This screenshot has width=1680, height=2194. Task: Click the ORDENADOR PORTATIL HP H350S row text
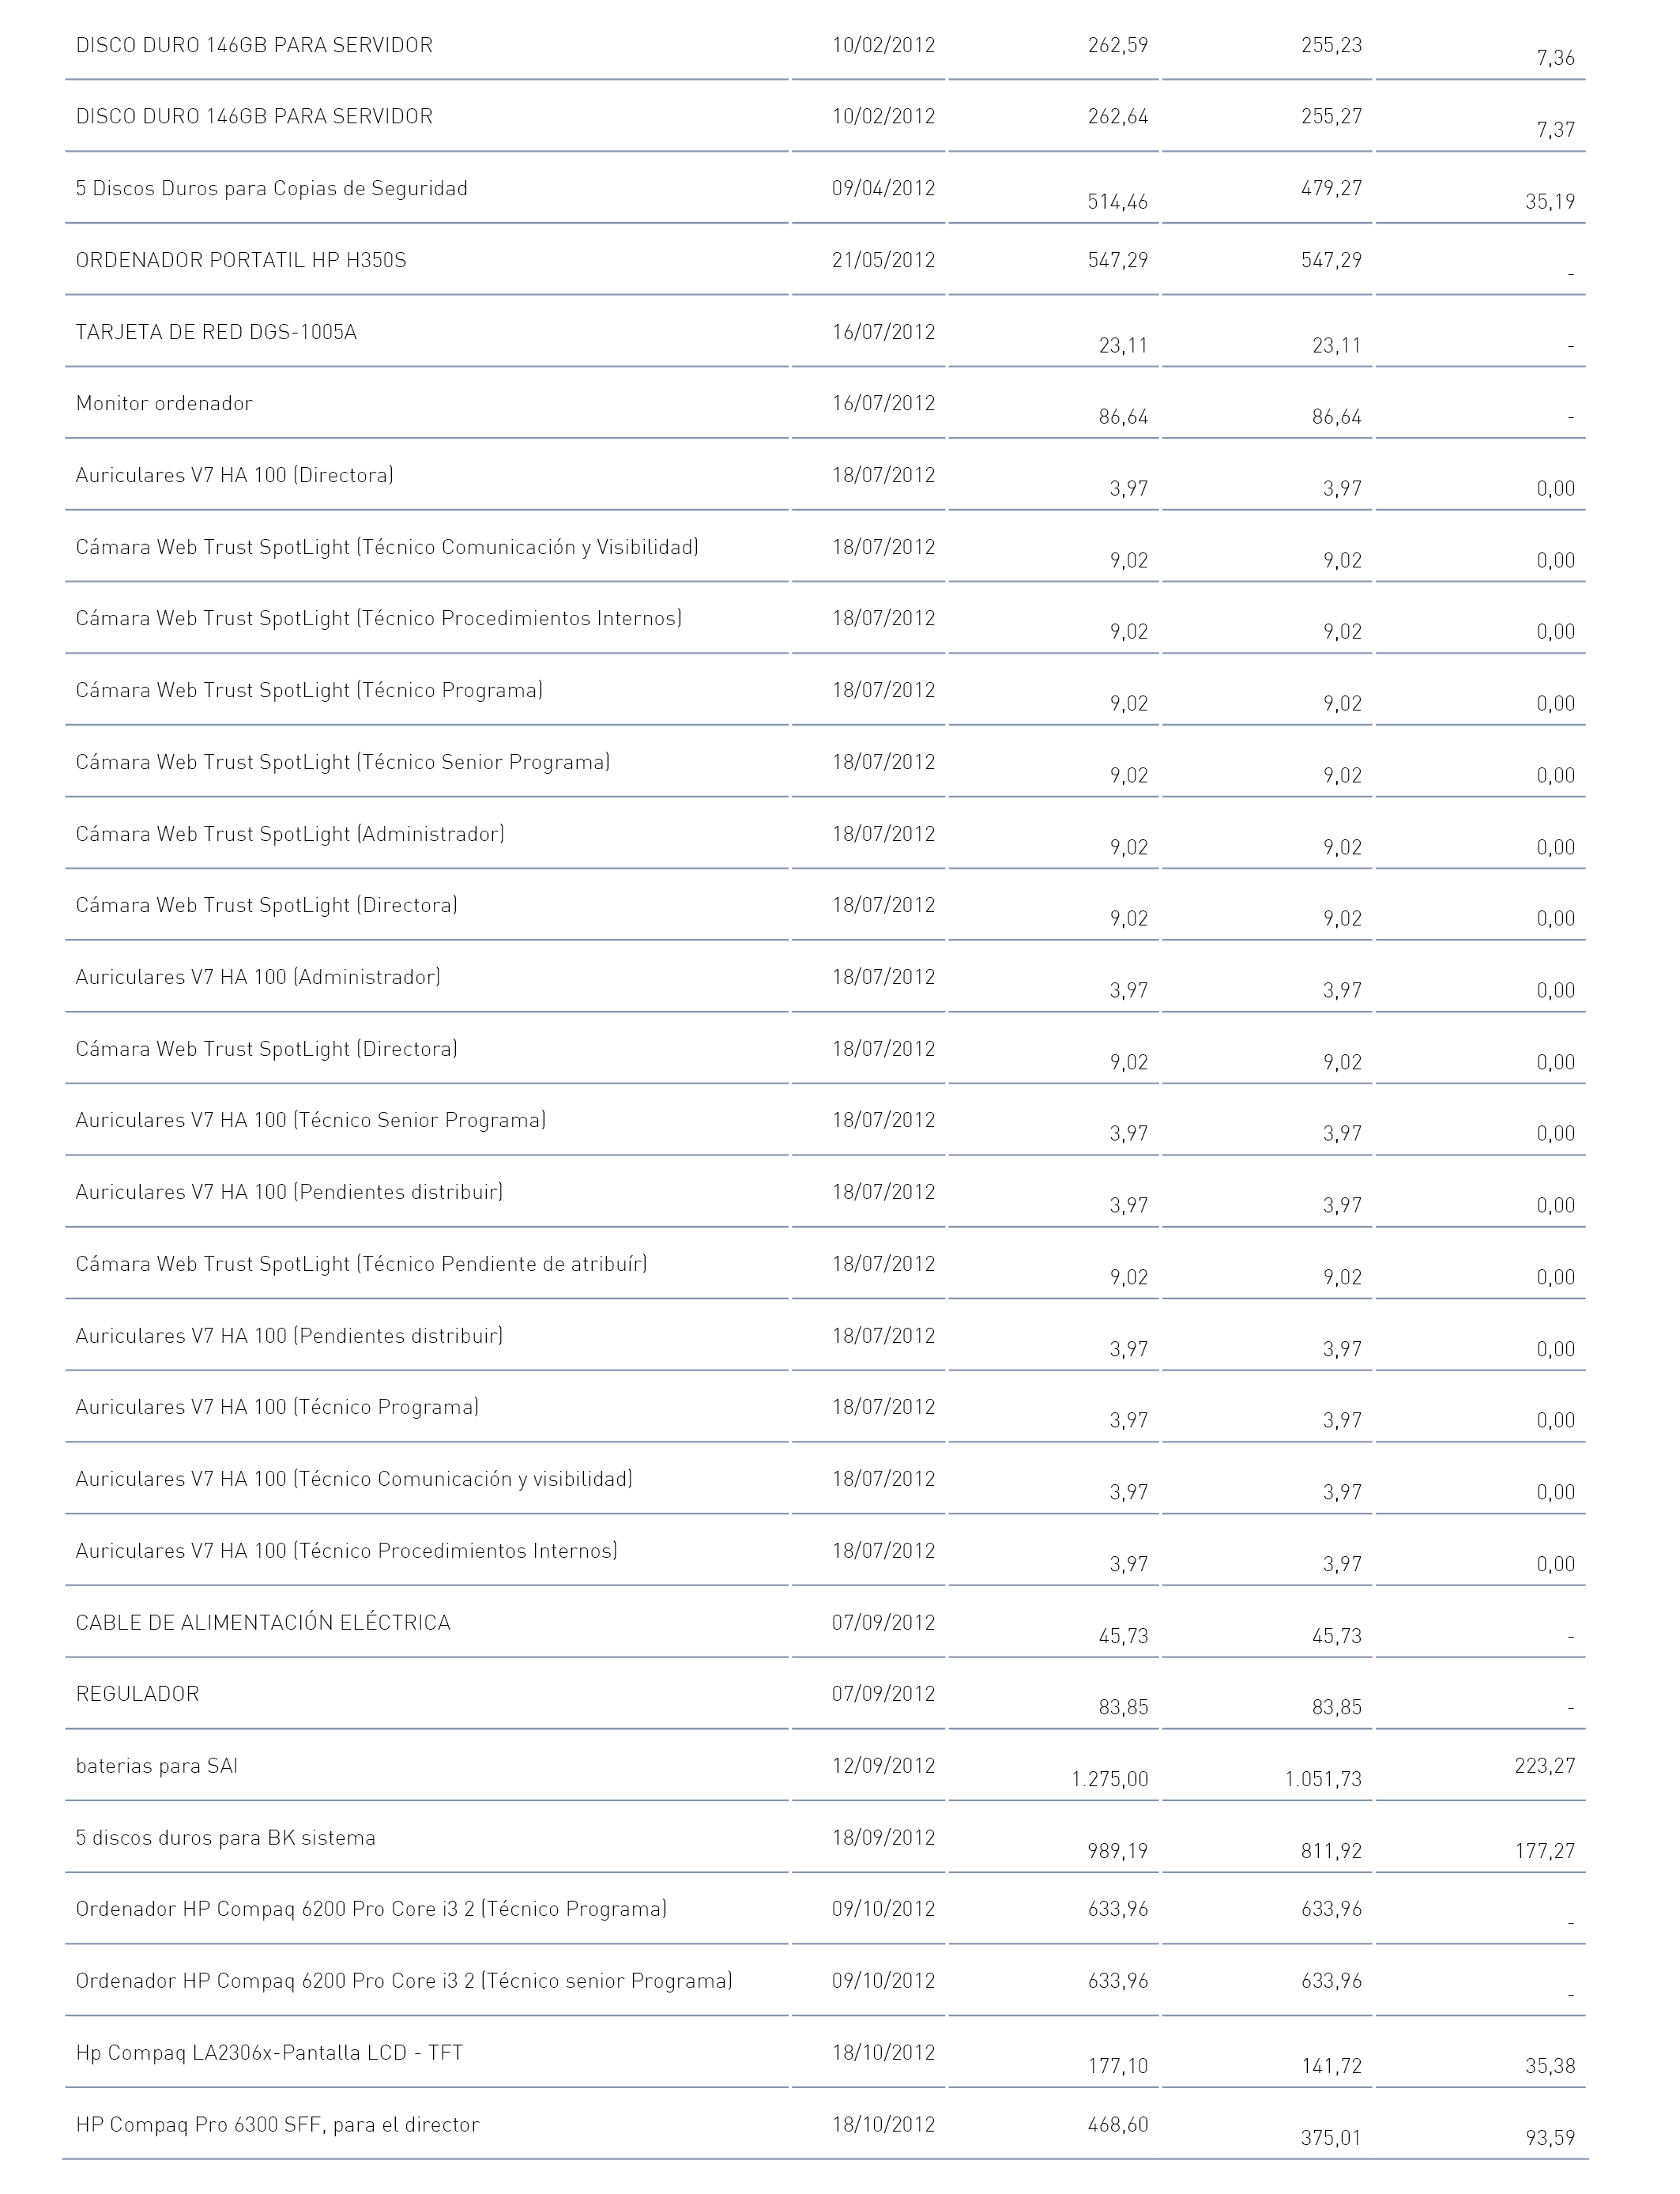(x=241, y=260)
